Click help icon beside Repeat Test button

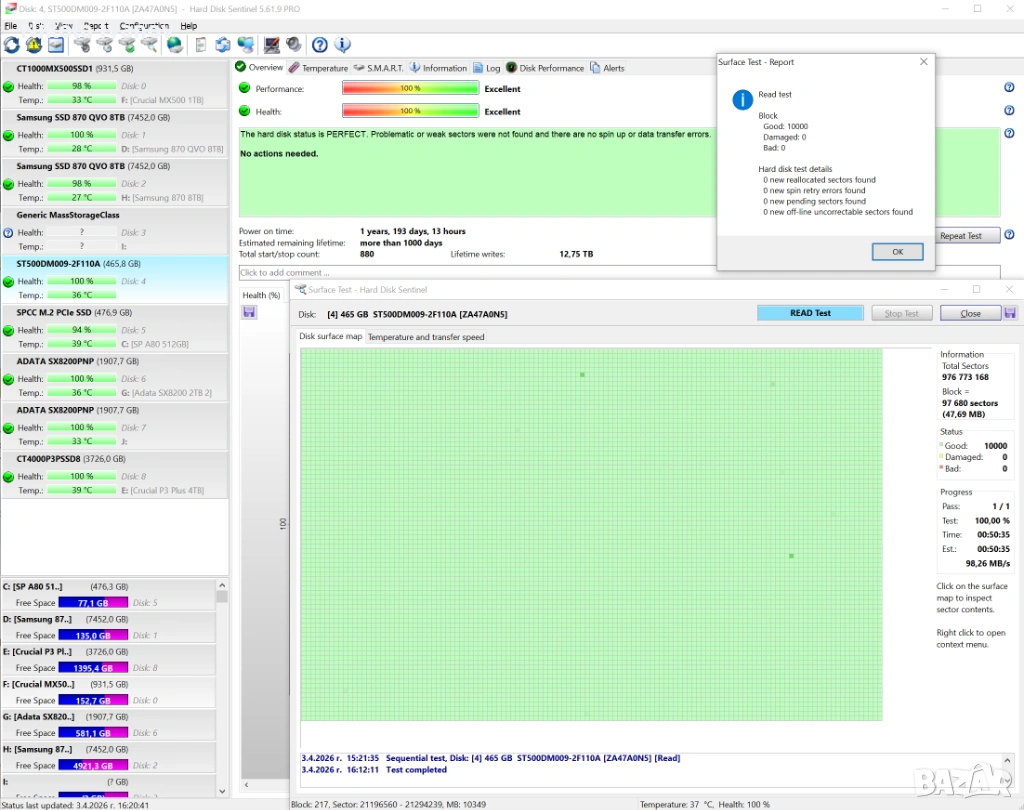(1009, 235)
